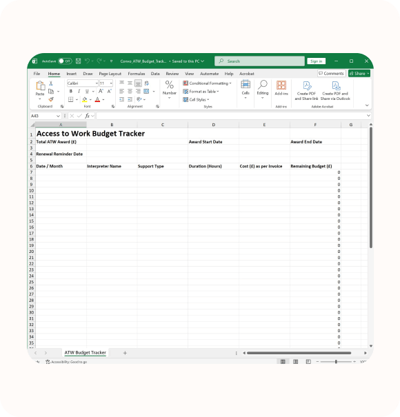
Task: Open the Customize Quick Access Toolbar dropdown
Action: [111, 61]
